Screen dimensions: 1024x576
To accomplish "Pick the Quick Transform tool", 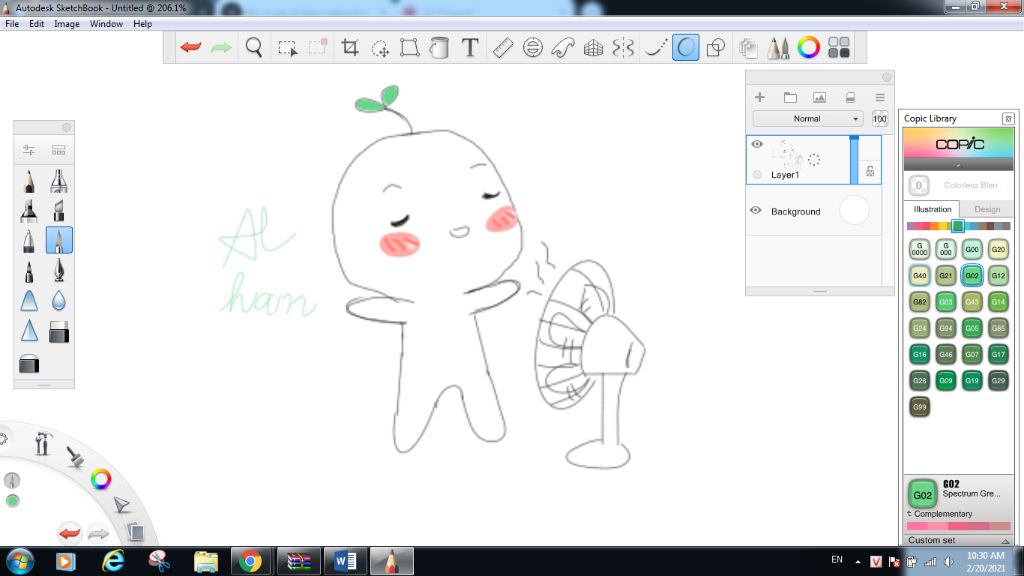I will tap(379, 48).
